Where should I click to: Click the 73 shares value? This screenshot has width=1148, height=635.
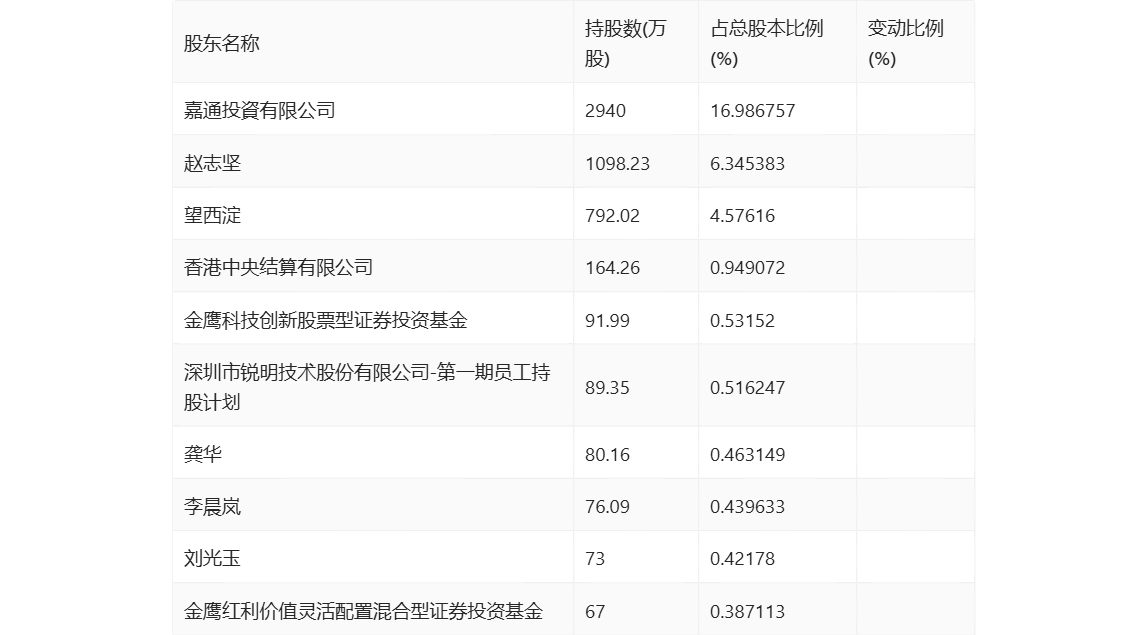point(595,558)
